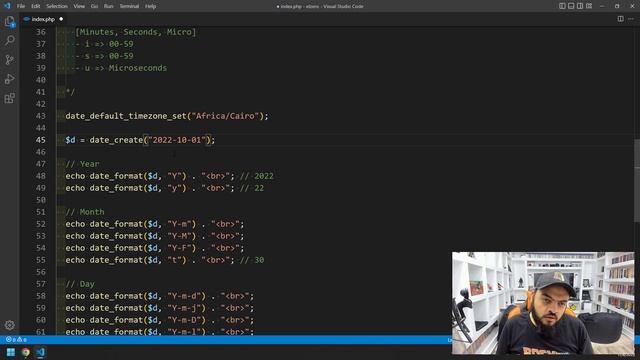
Task: Click the [Minutes, Seconds, Micro] comment text
Action: (136, 32)
